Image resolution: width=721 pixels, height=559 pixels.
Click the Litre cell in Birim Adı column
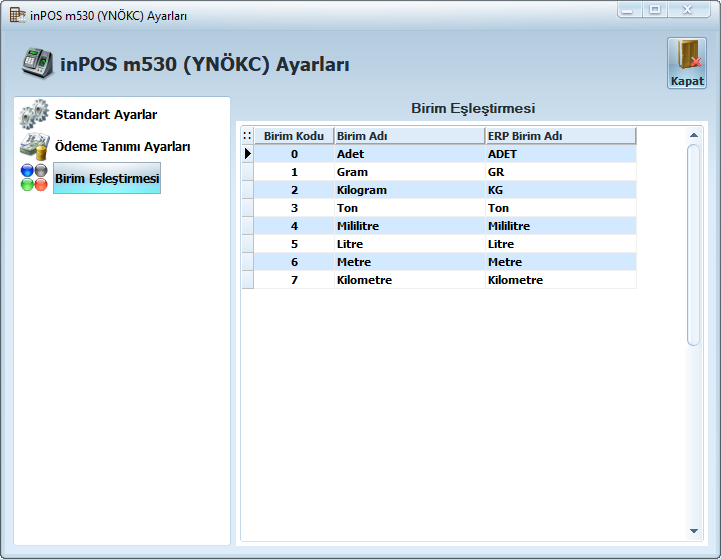(x=409, y=244)
